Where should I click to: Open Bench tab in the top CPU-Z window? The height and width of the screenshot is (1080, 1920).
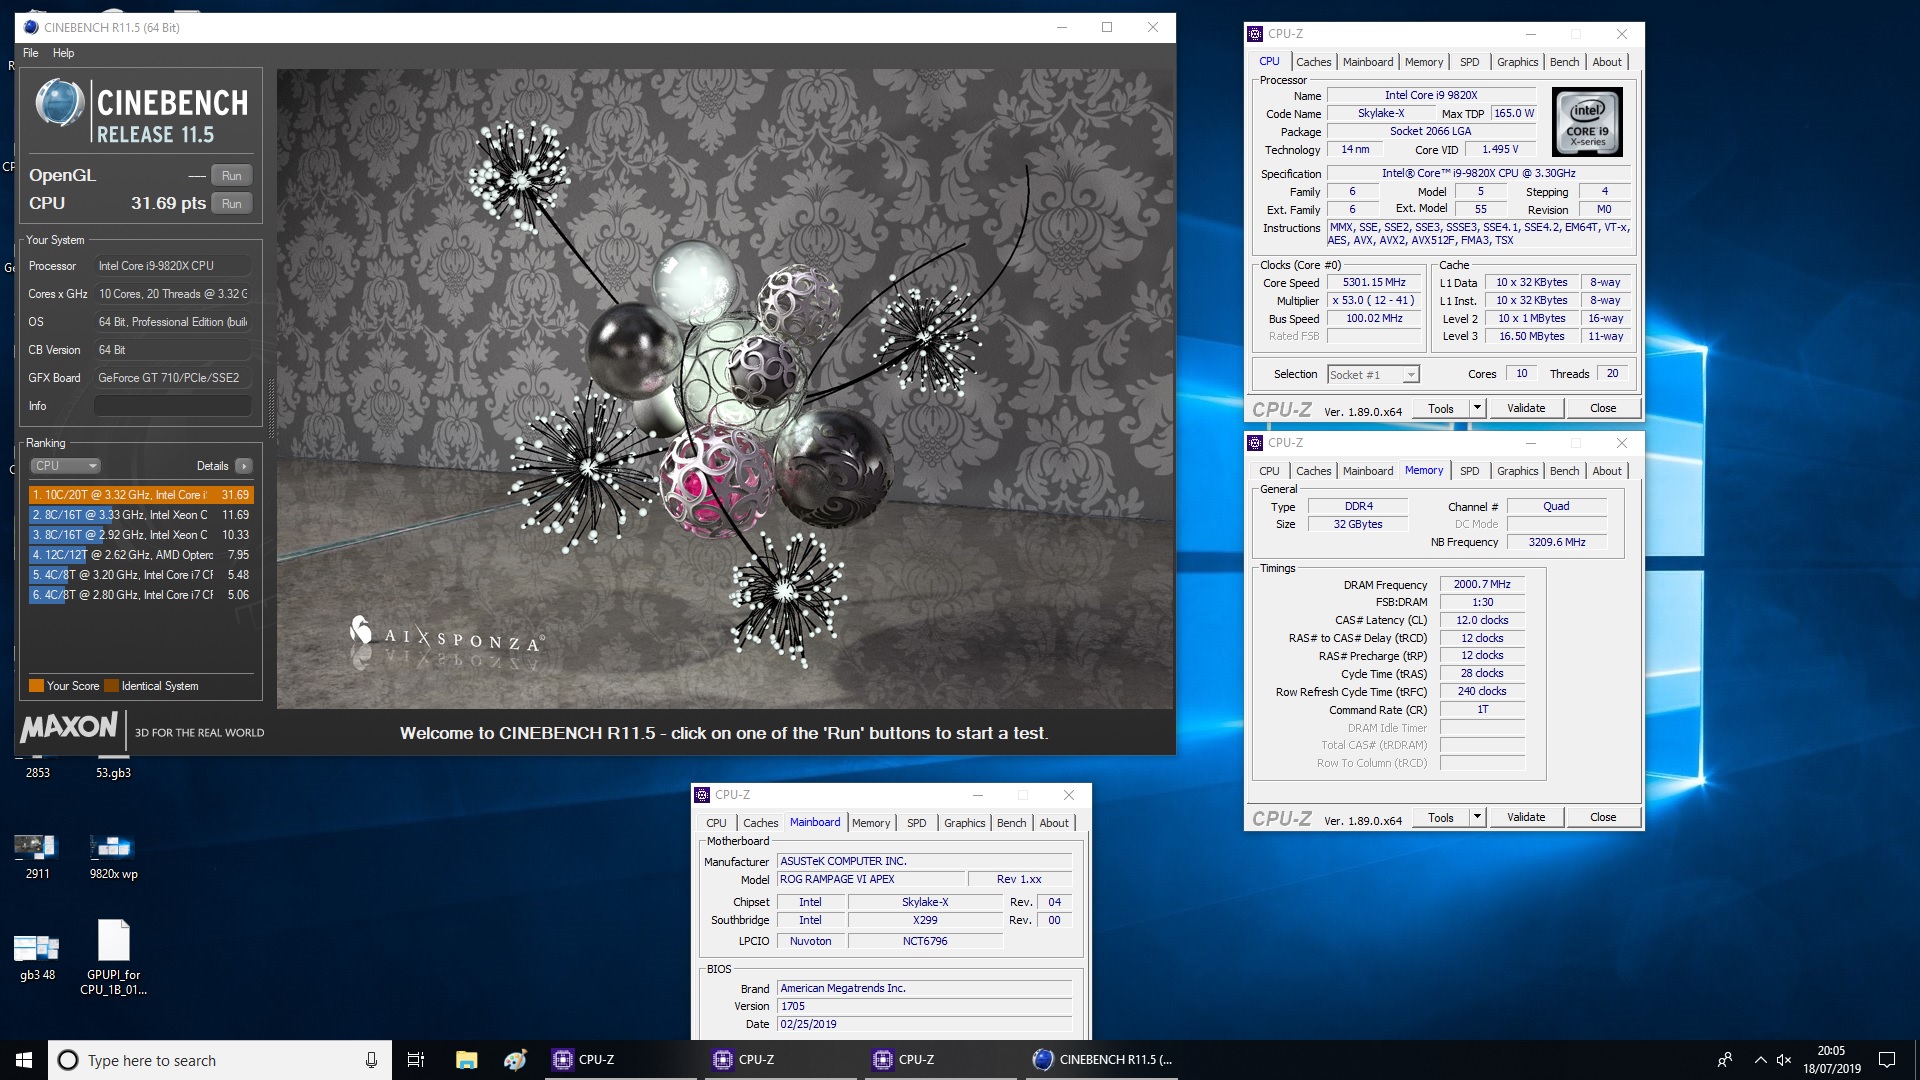(x=1564, y=62)
